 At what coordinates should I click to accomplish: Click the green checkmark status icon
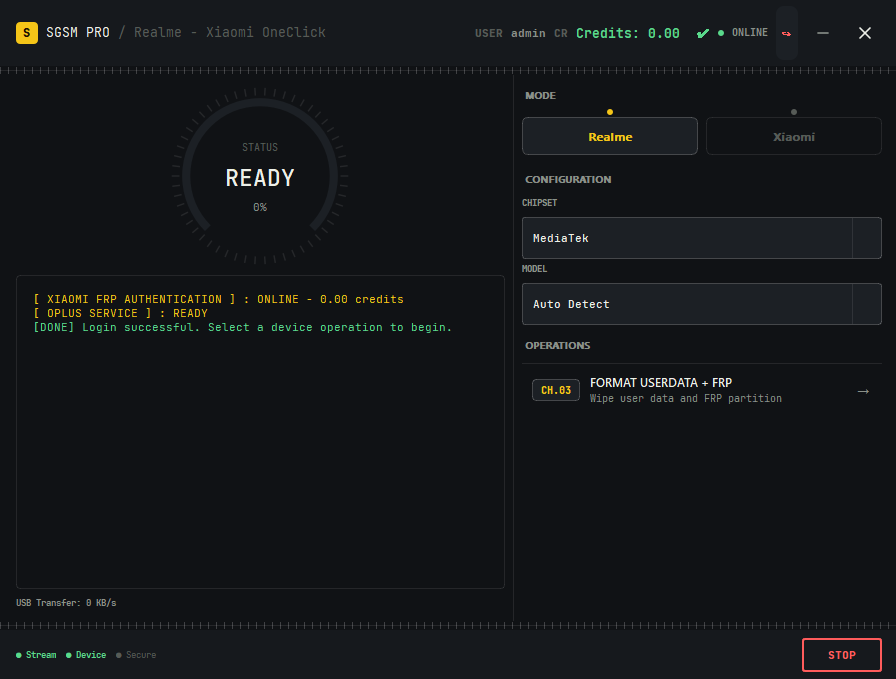[x=703, y=33]
